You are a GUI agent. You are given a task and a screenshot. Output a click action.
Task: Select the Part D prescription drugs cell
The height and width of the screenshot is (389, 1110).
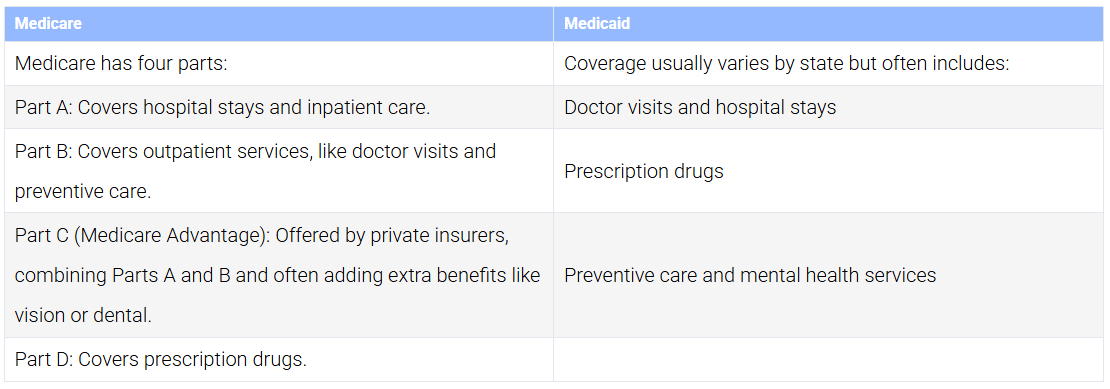[279, 360]
